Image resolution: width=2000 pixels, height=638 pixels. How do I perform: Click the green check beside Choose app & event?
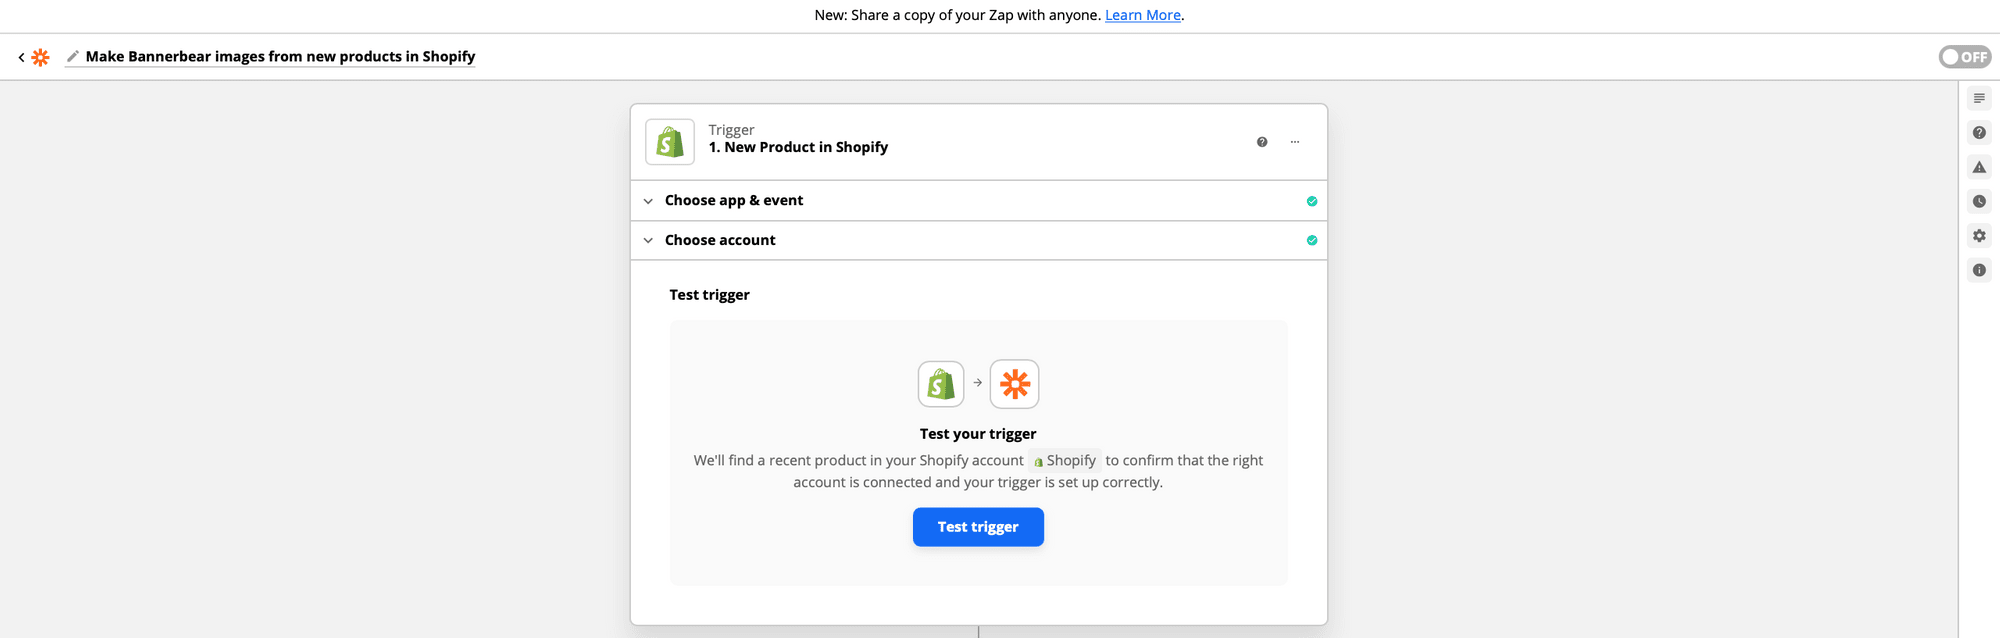pos(1312,201)
